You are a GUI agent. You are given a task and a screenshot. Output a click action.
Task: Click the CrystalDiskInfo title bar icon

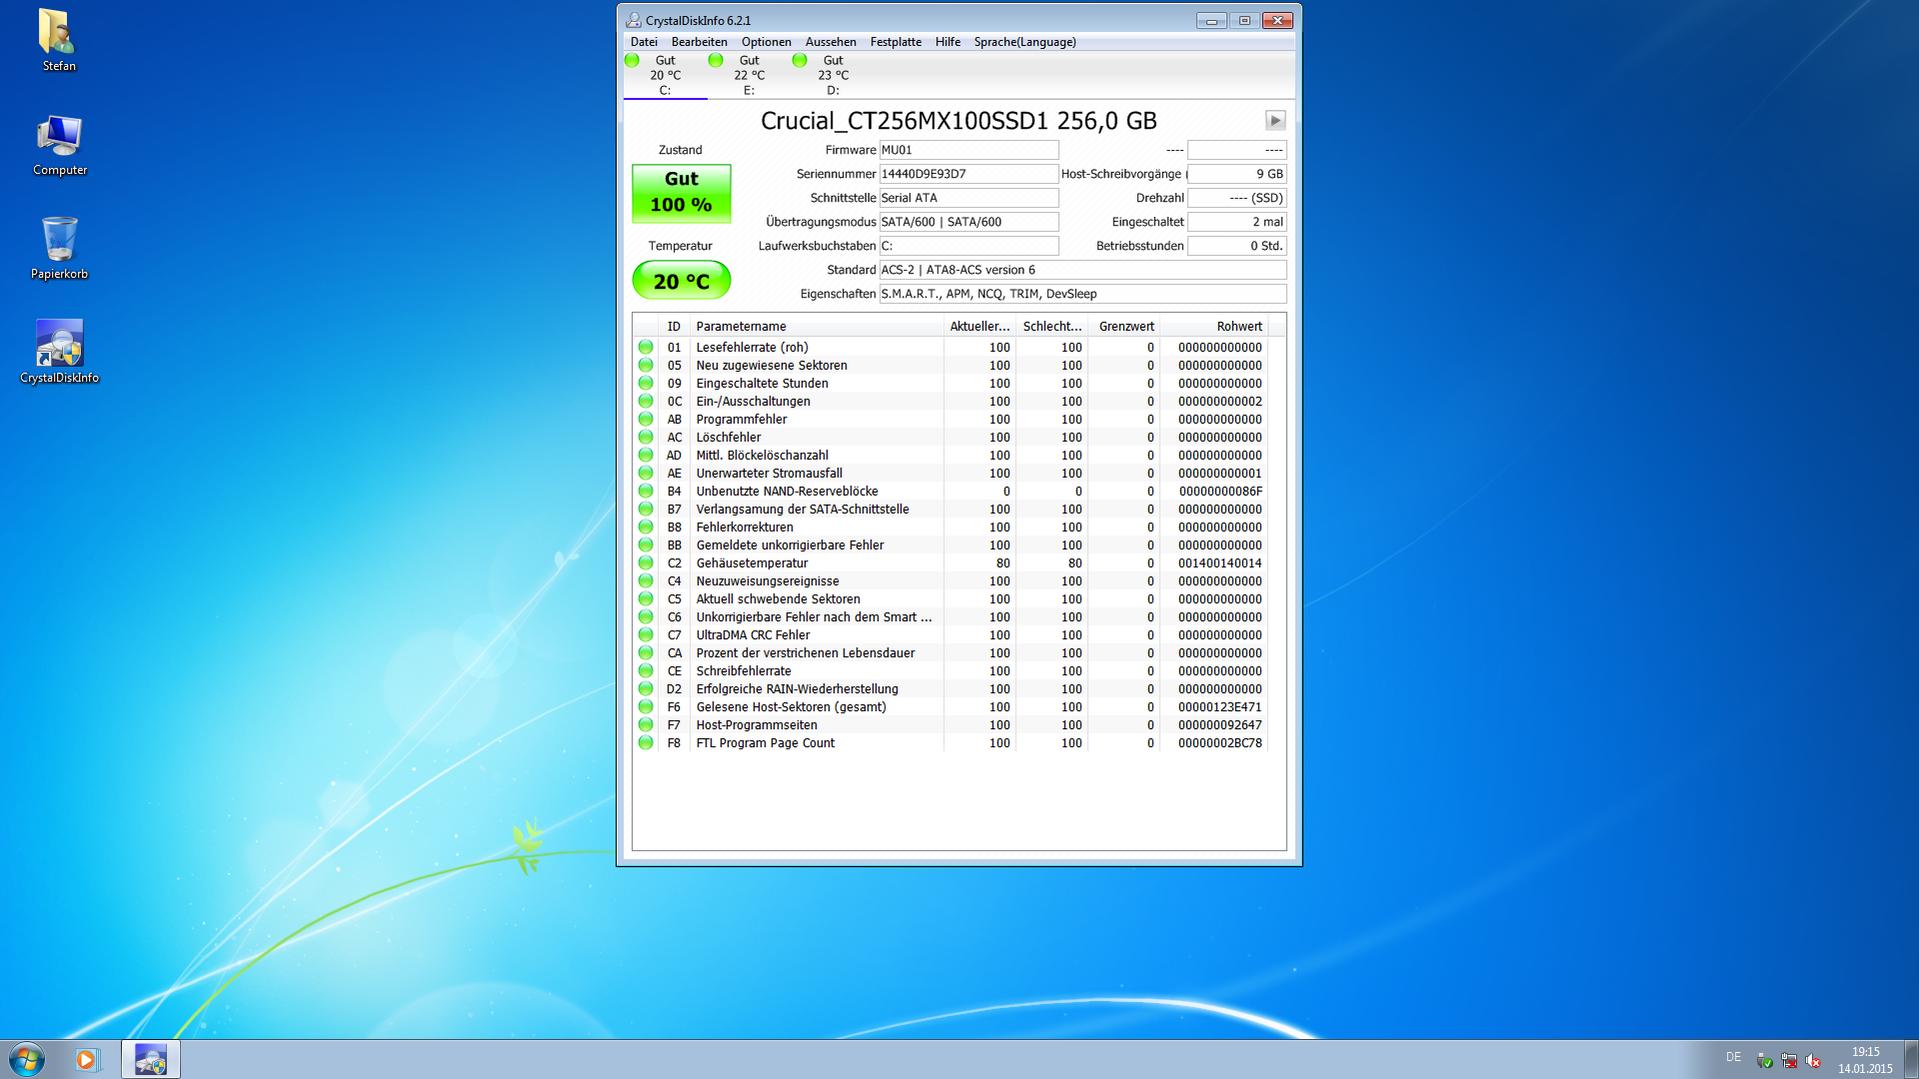coord(633,20)
